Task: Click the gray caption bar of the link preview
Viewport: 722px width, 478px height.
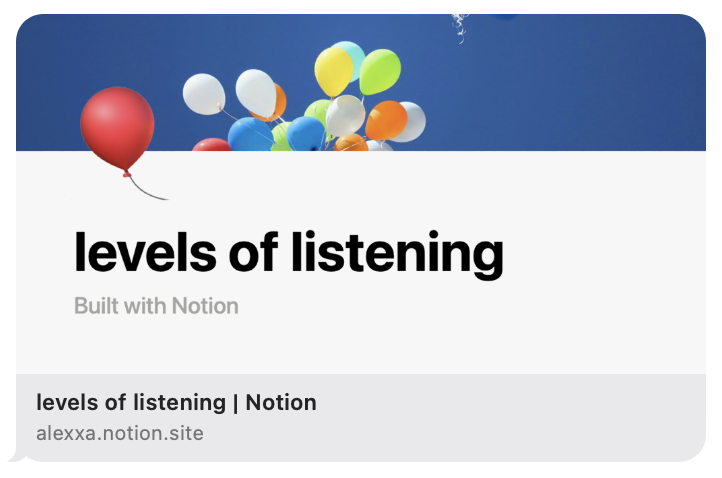Action: tap(361, 418)
